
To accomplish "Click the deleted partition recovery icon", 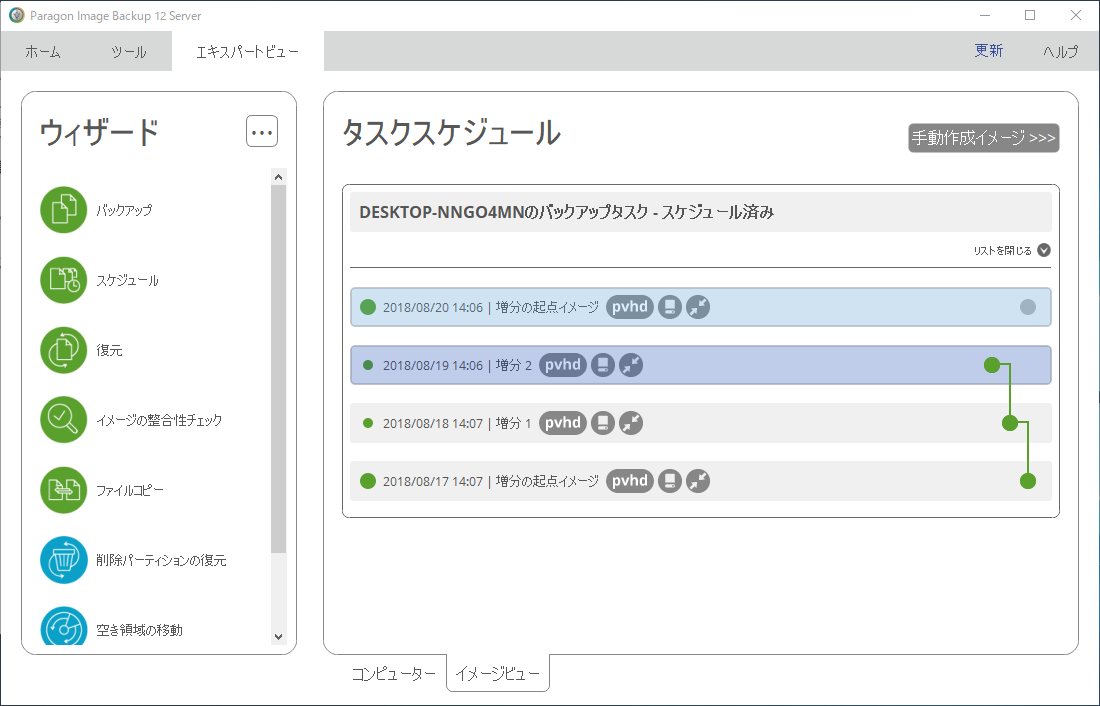I will pos(65,560).
